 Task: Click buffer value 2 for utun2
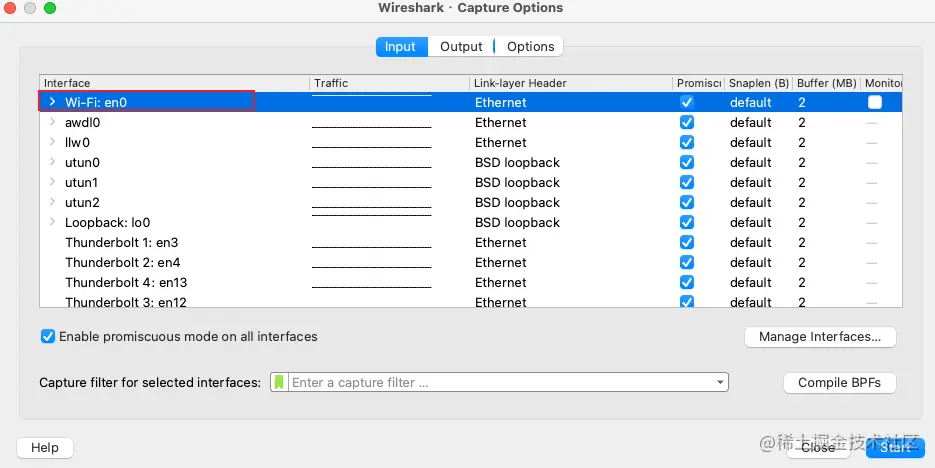coord(801,203)
